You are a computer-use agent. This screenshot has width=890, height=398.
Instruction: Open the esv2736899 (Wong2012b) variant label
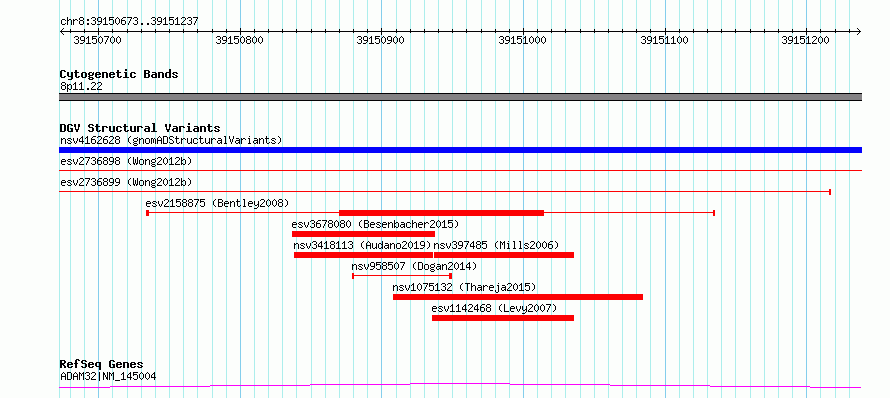pyautogui.click(x=126, y=182)
